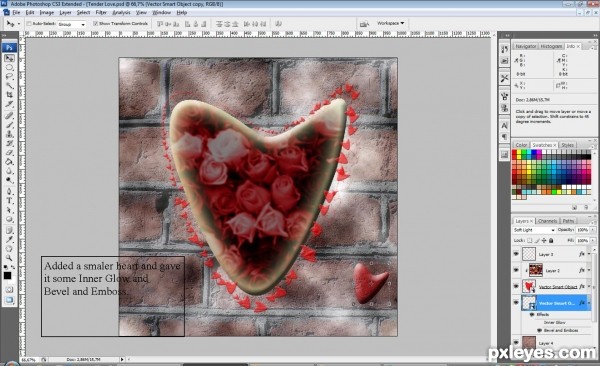Select the Lasso tool
This screenshot has width=600, height=366.
point(9,77)
